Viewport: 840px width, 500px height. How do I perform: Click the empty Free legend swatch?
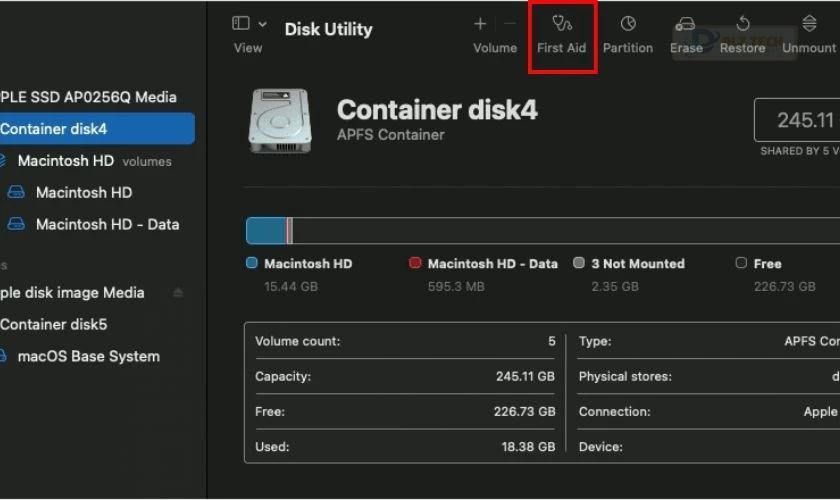click(741, 263)
